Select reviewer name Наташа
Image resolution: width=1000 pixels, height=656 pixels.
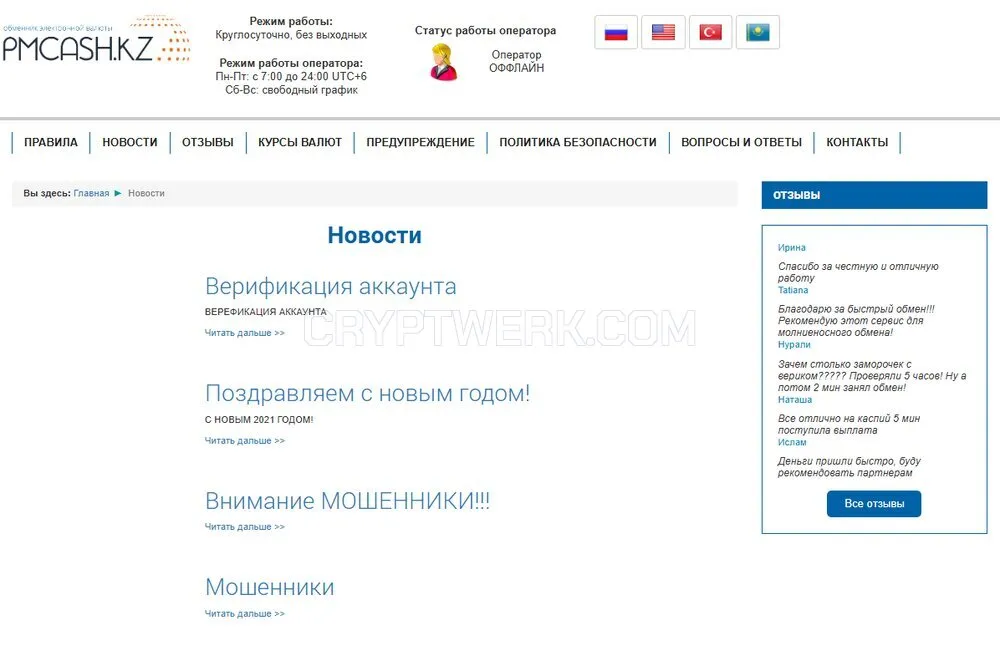pyautogui.click(x=795, y=400)
